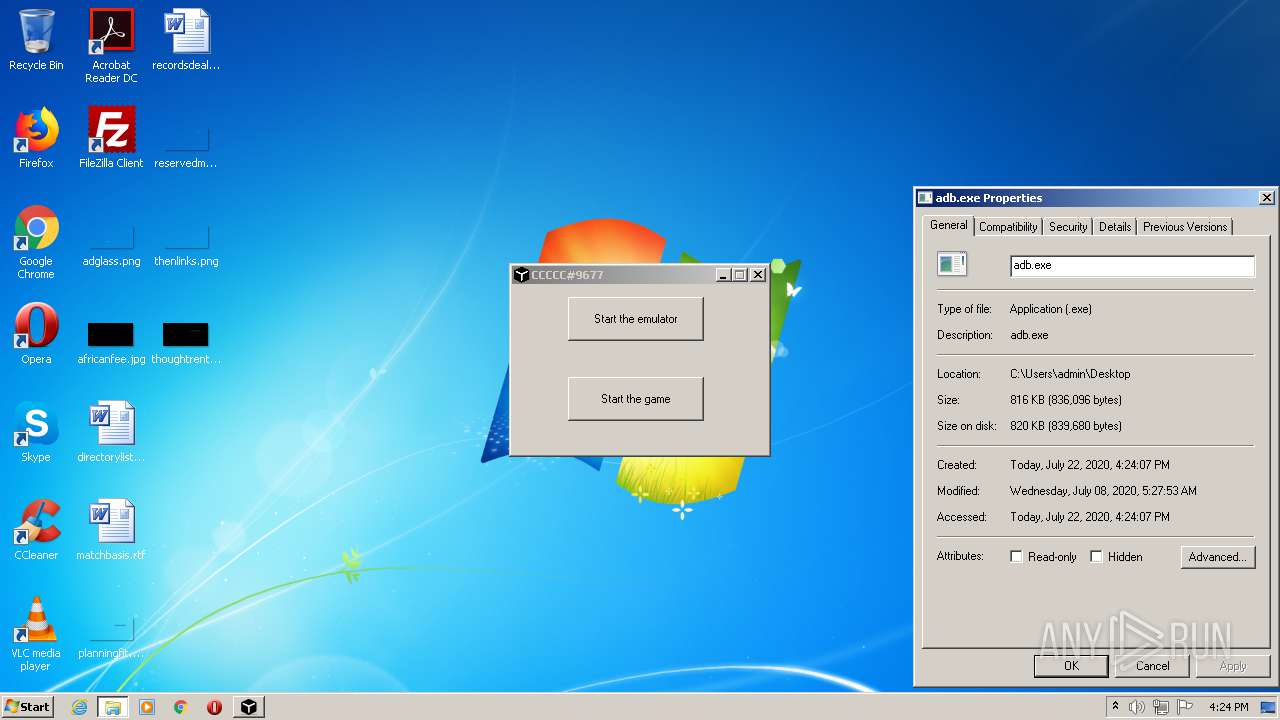Open Advanced attributes dialog
Image resolution: width=1280 pixels, height=720 pixels.
1217,557
